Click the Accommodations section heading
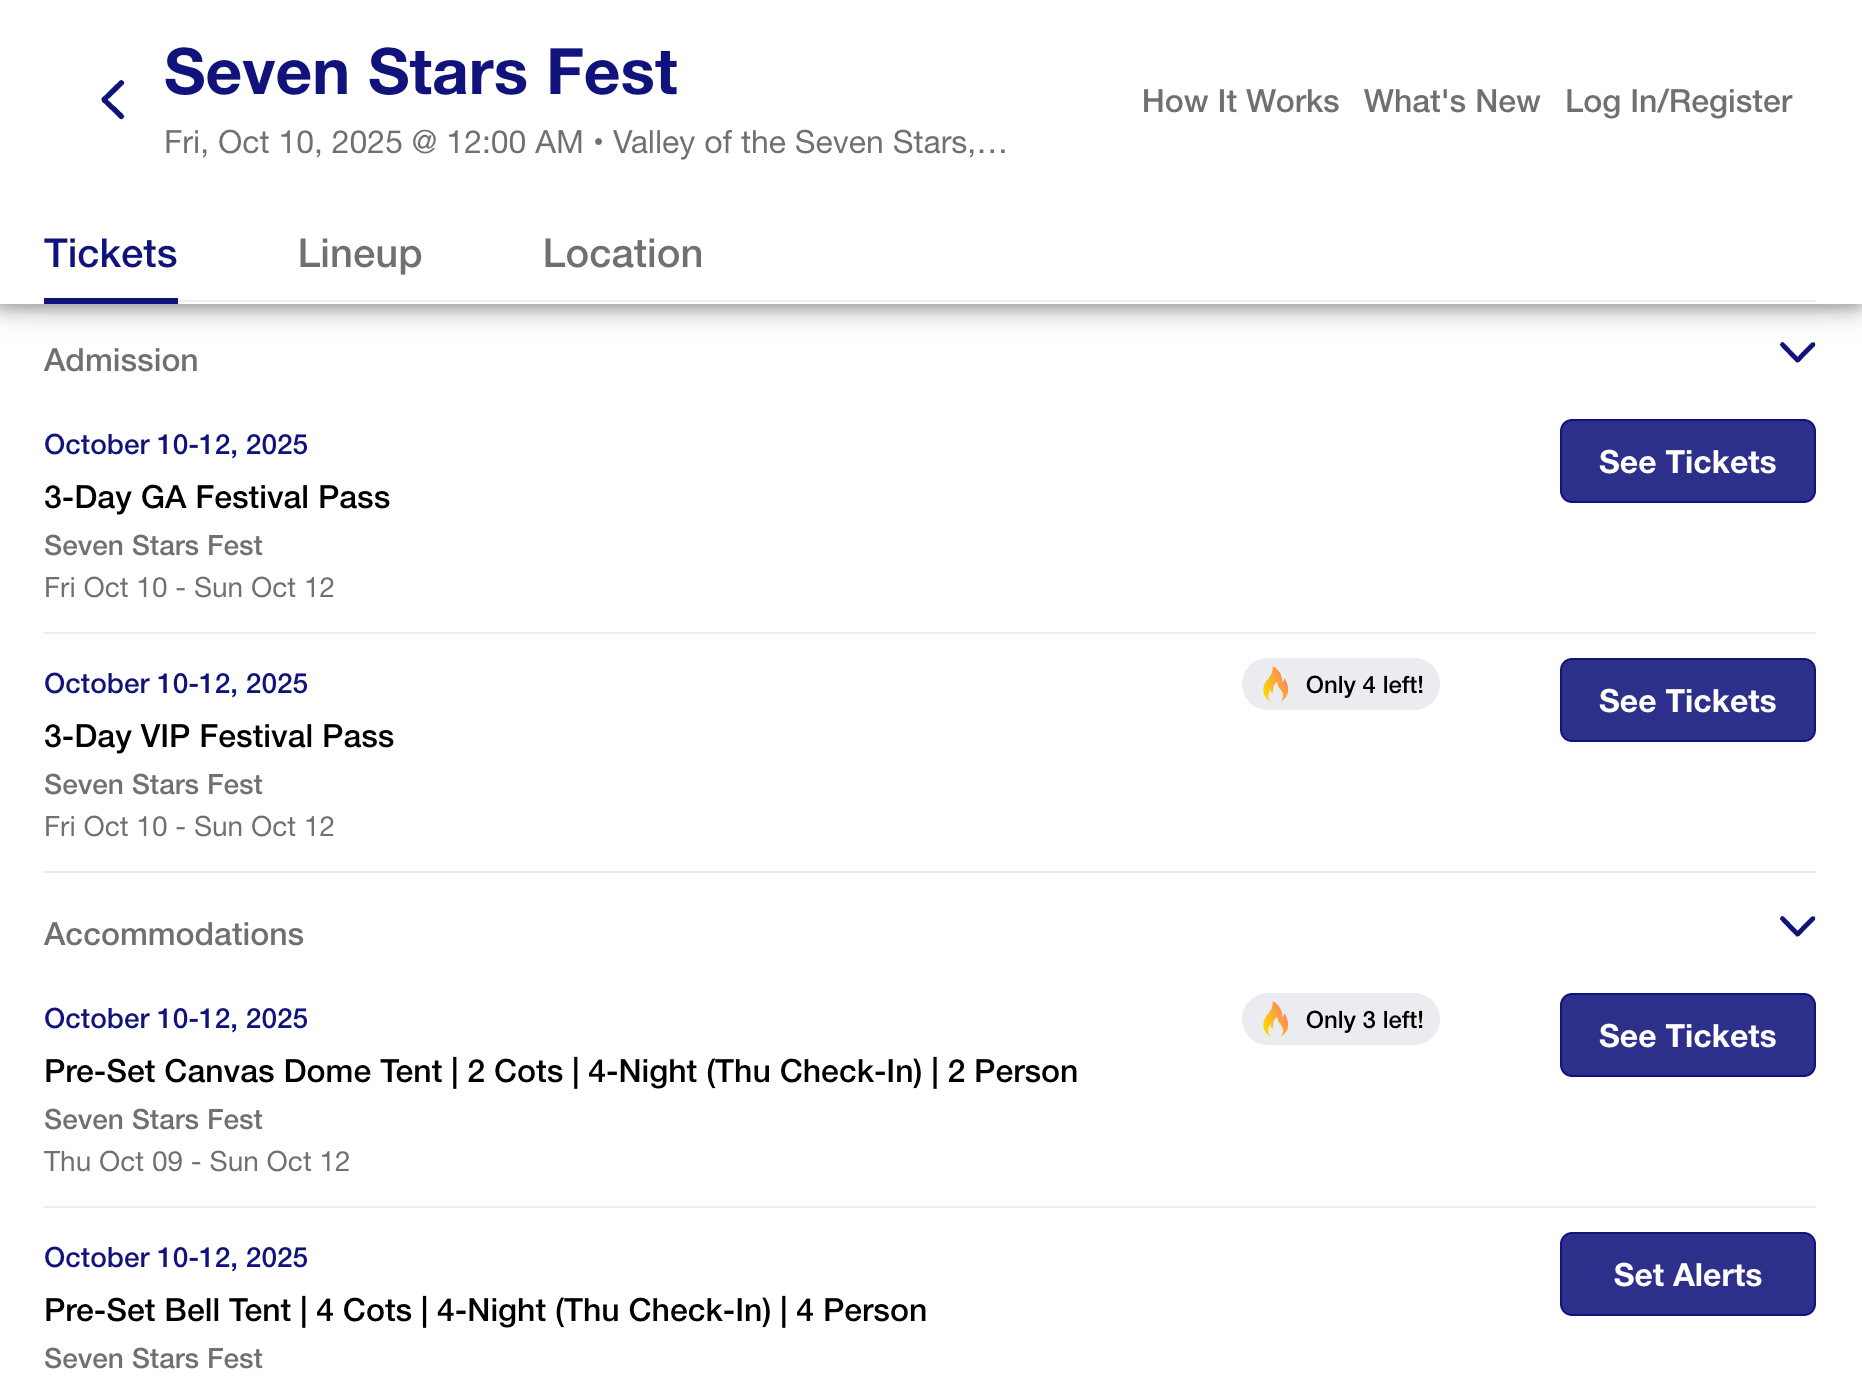1862x1382 pixels. (174, 934)
